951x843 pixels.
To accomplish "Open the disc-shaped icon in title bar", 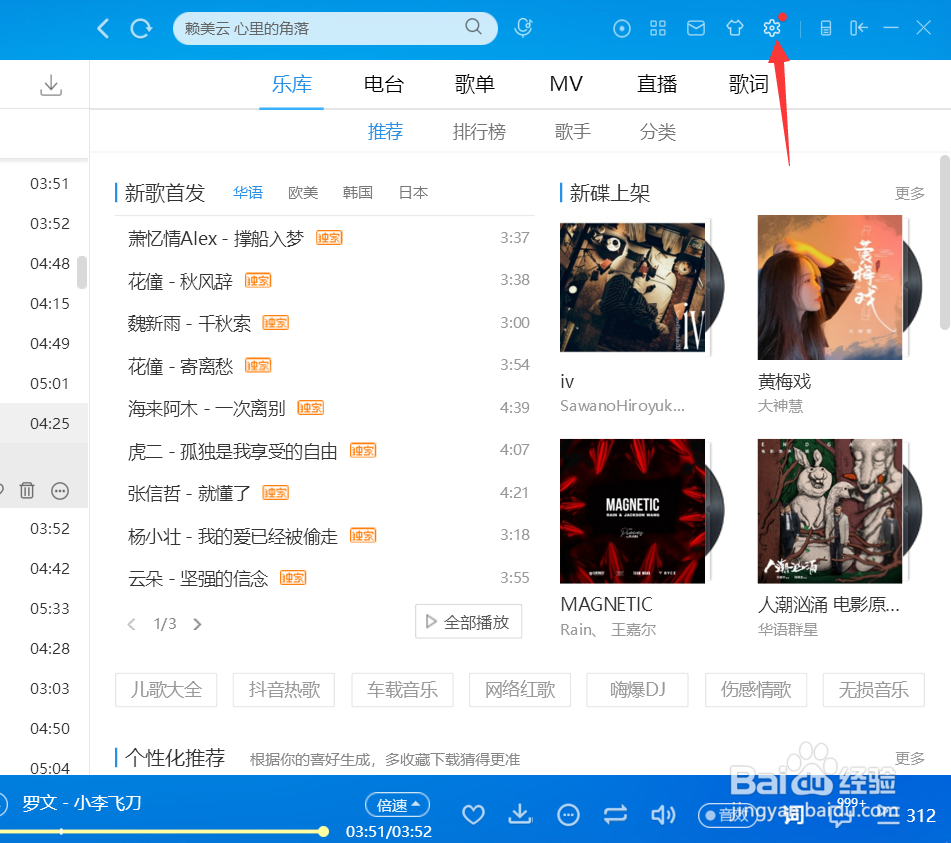I will tap(622, 28).
